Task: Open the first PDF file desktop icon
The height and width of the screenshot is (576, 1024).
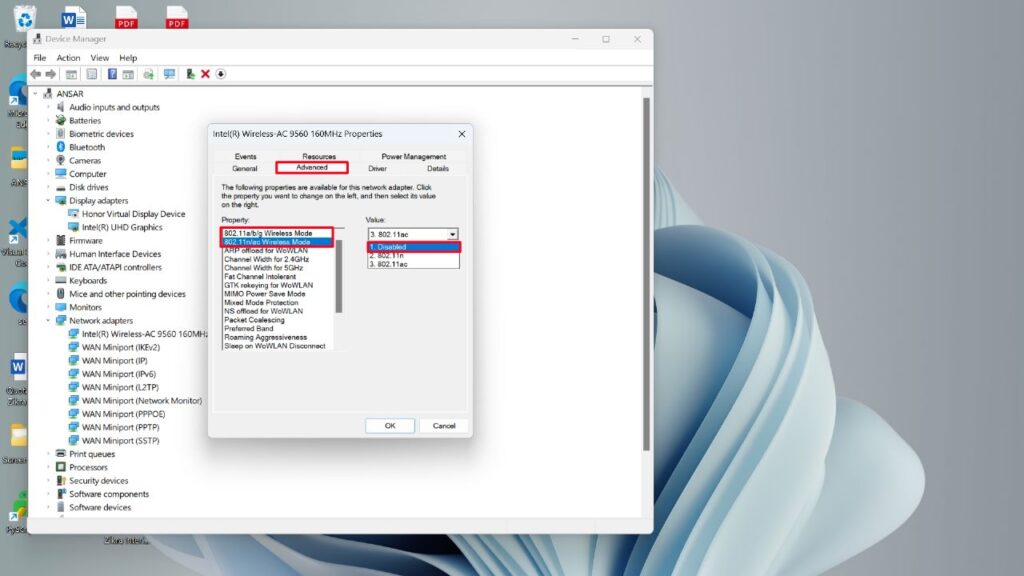Action: (126, 18)
